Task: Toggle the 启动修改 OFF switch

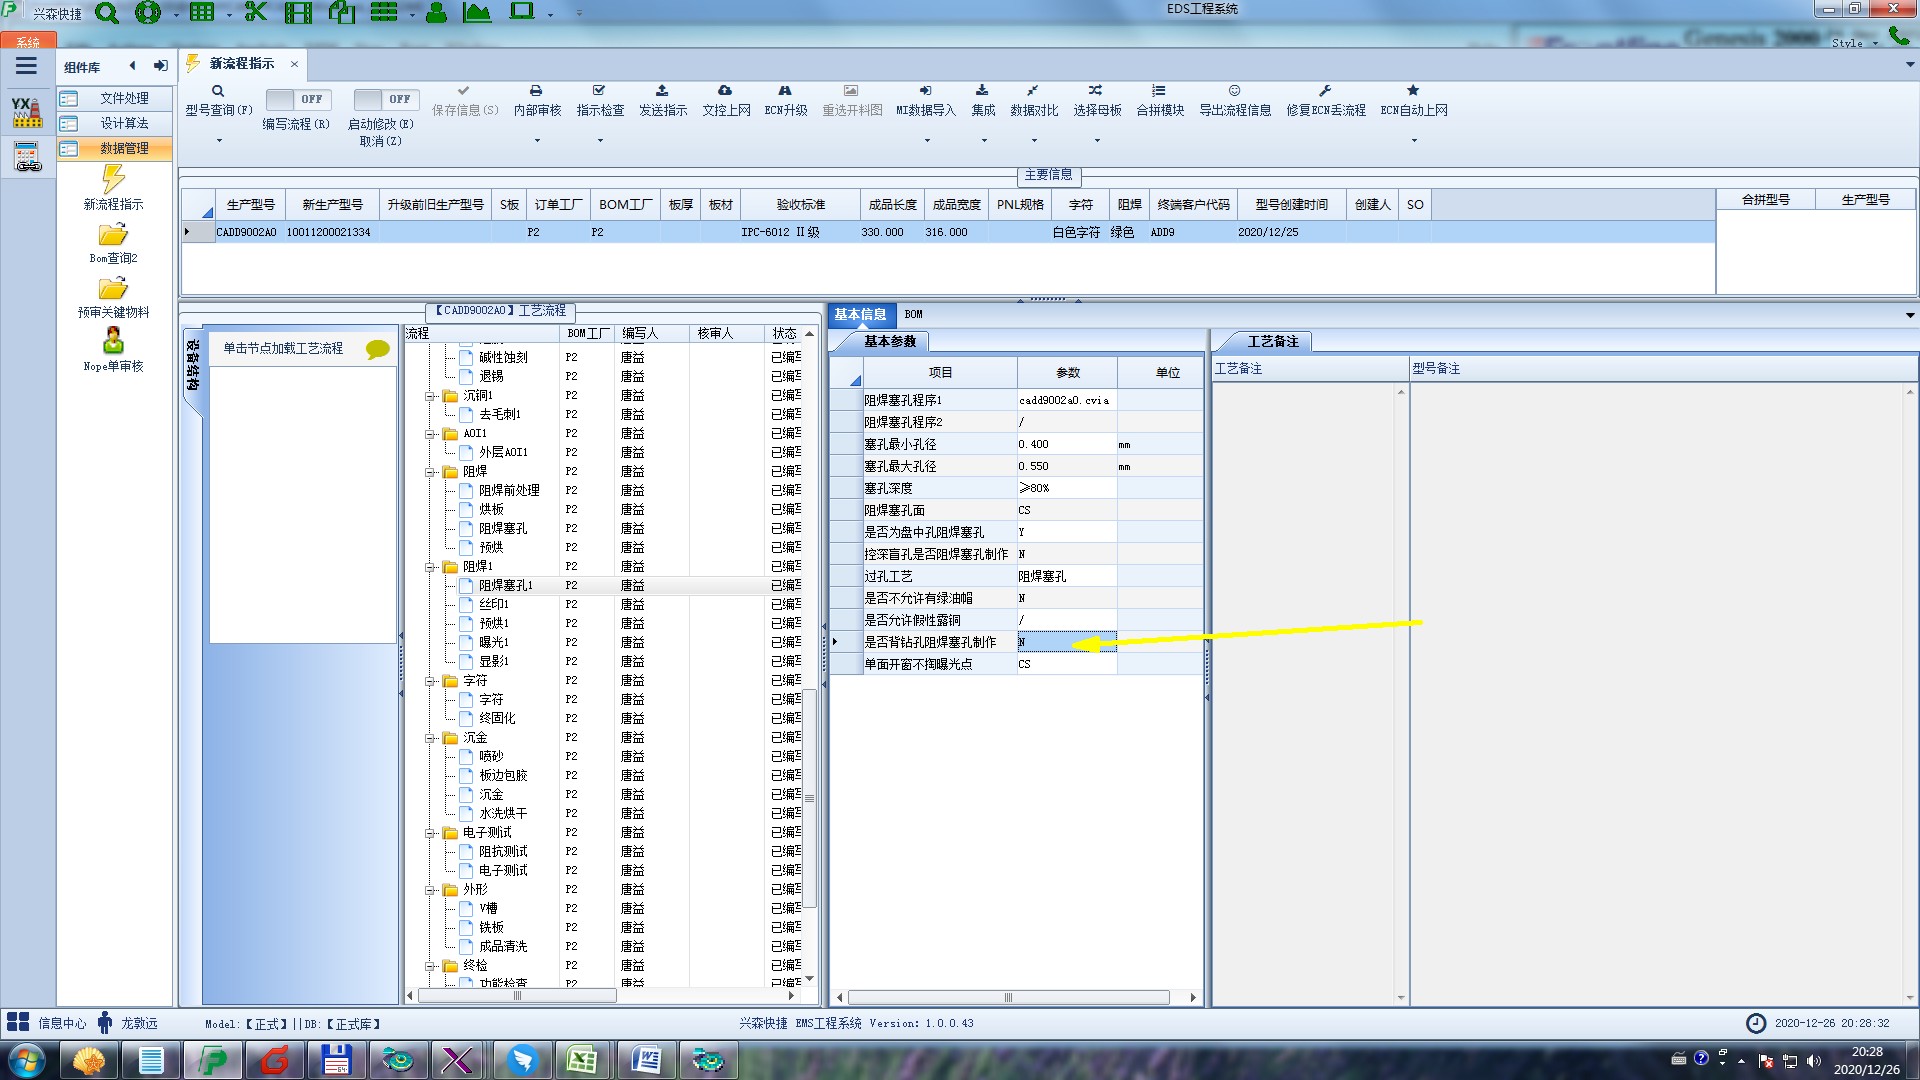Action: [386, 99]
